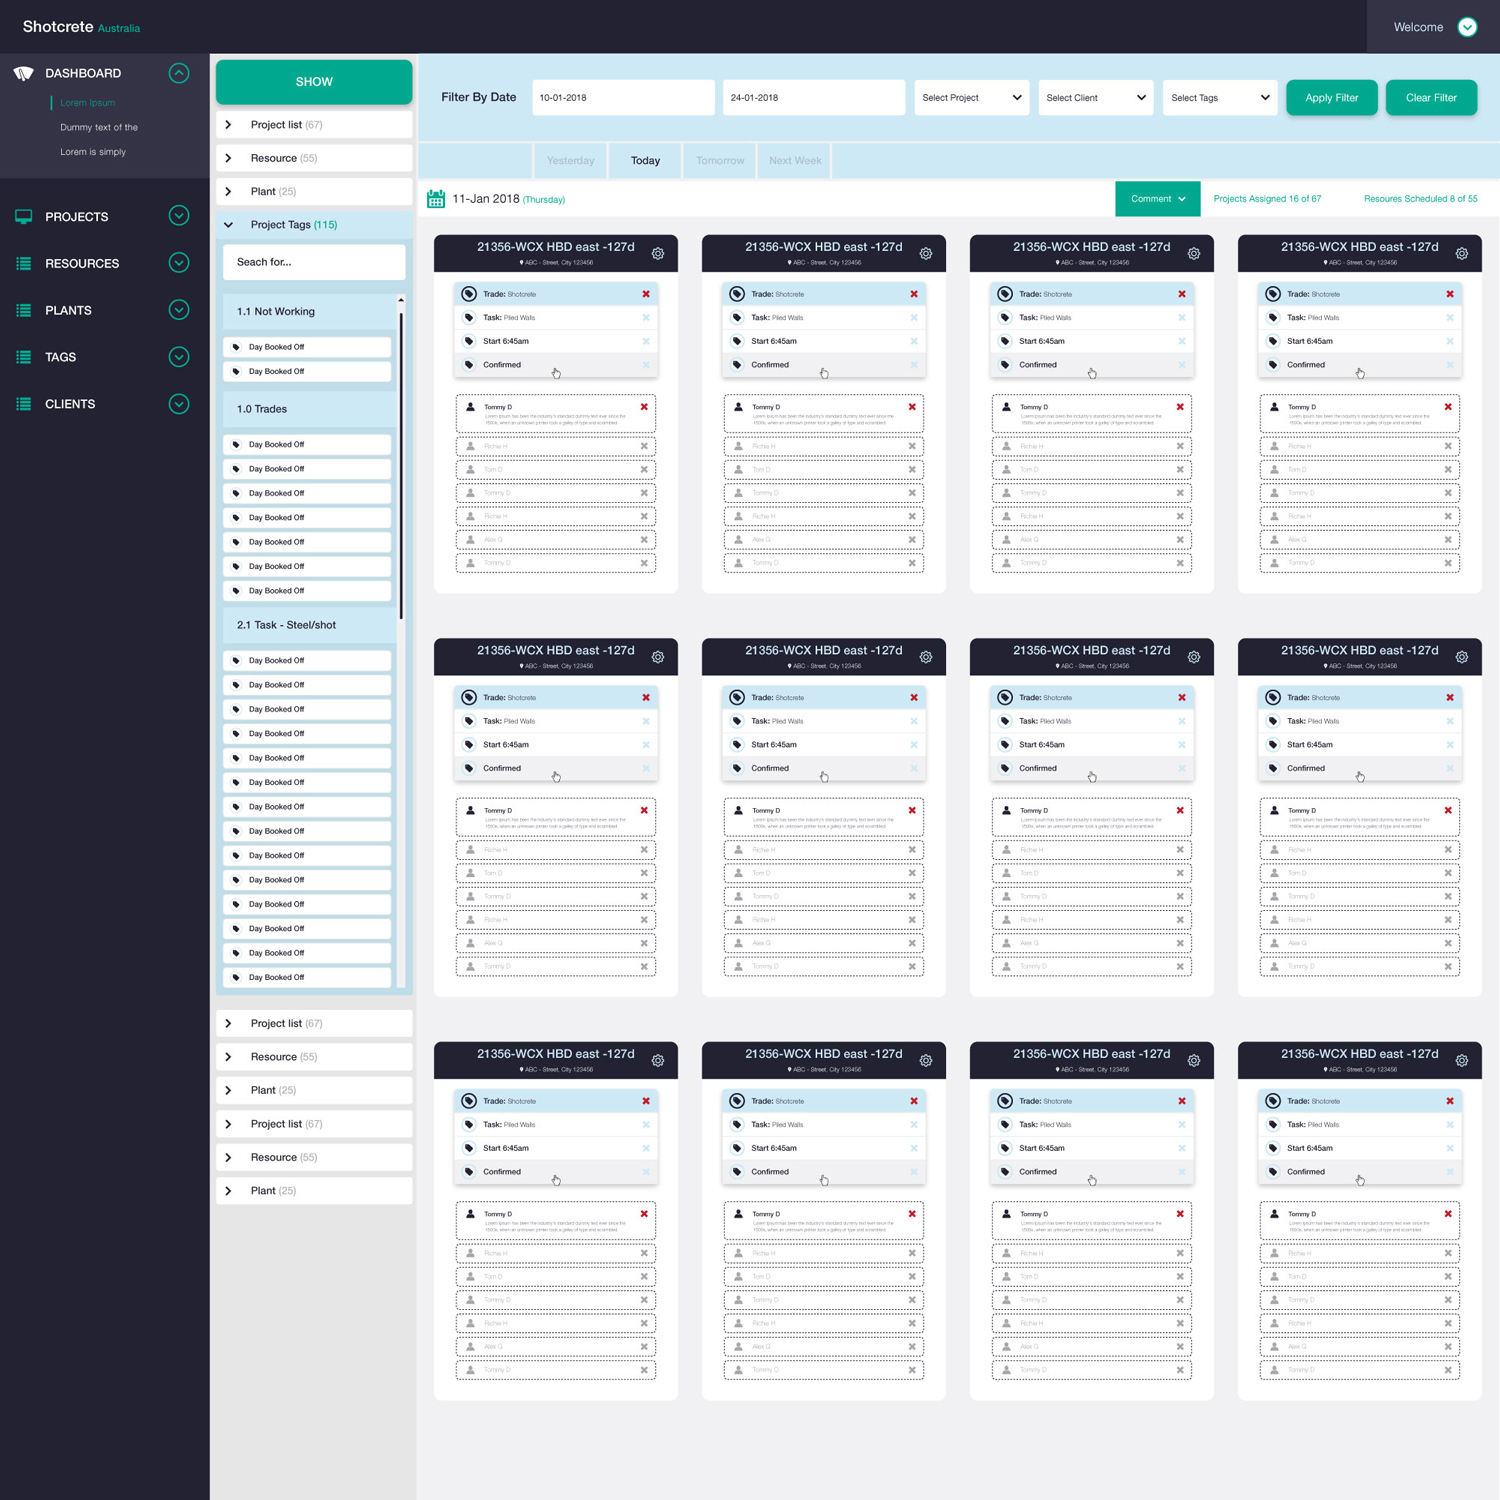The height and width of the screenshot is (1500, 1500).
Task: Select the Today tab
Action: (645, 161)
